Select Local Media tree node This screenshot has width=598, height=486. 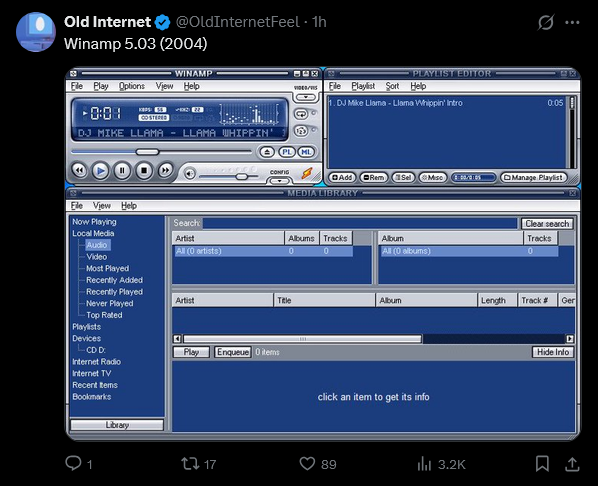click(x=93, y=233)
